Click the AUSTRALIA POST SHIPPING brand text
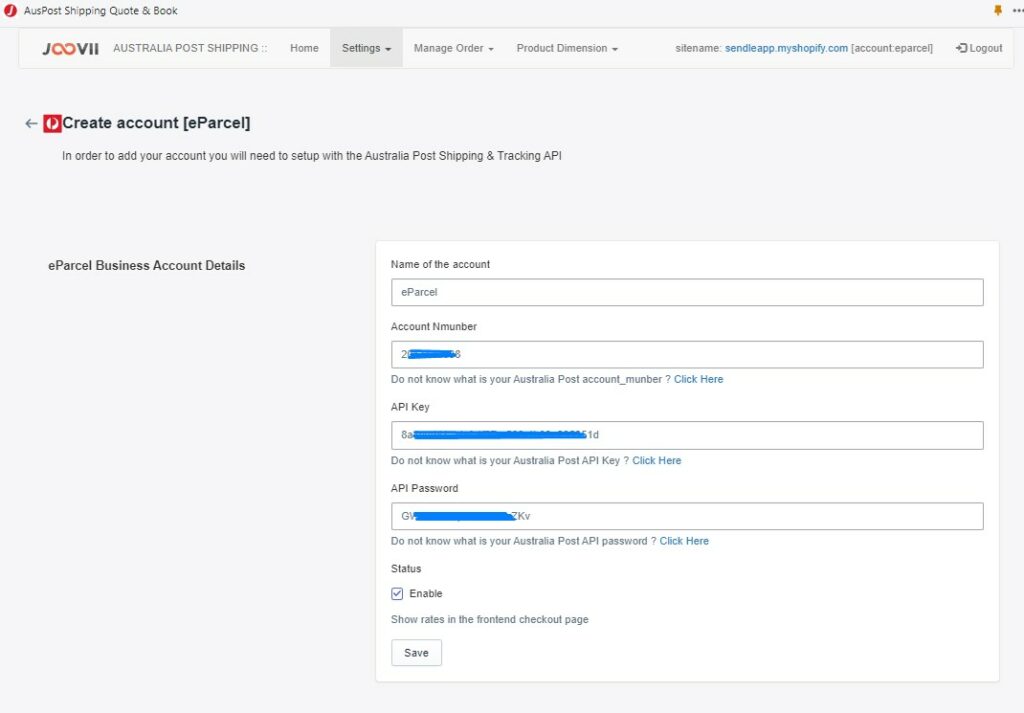1024x713 pixels. click(x=190, y=48)
